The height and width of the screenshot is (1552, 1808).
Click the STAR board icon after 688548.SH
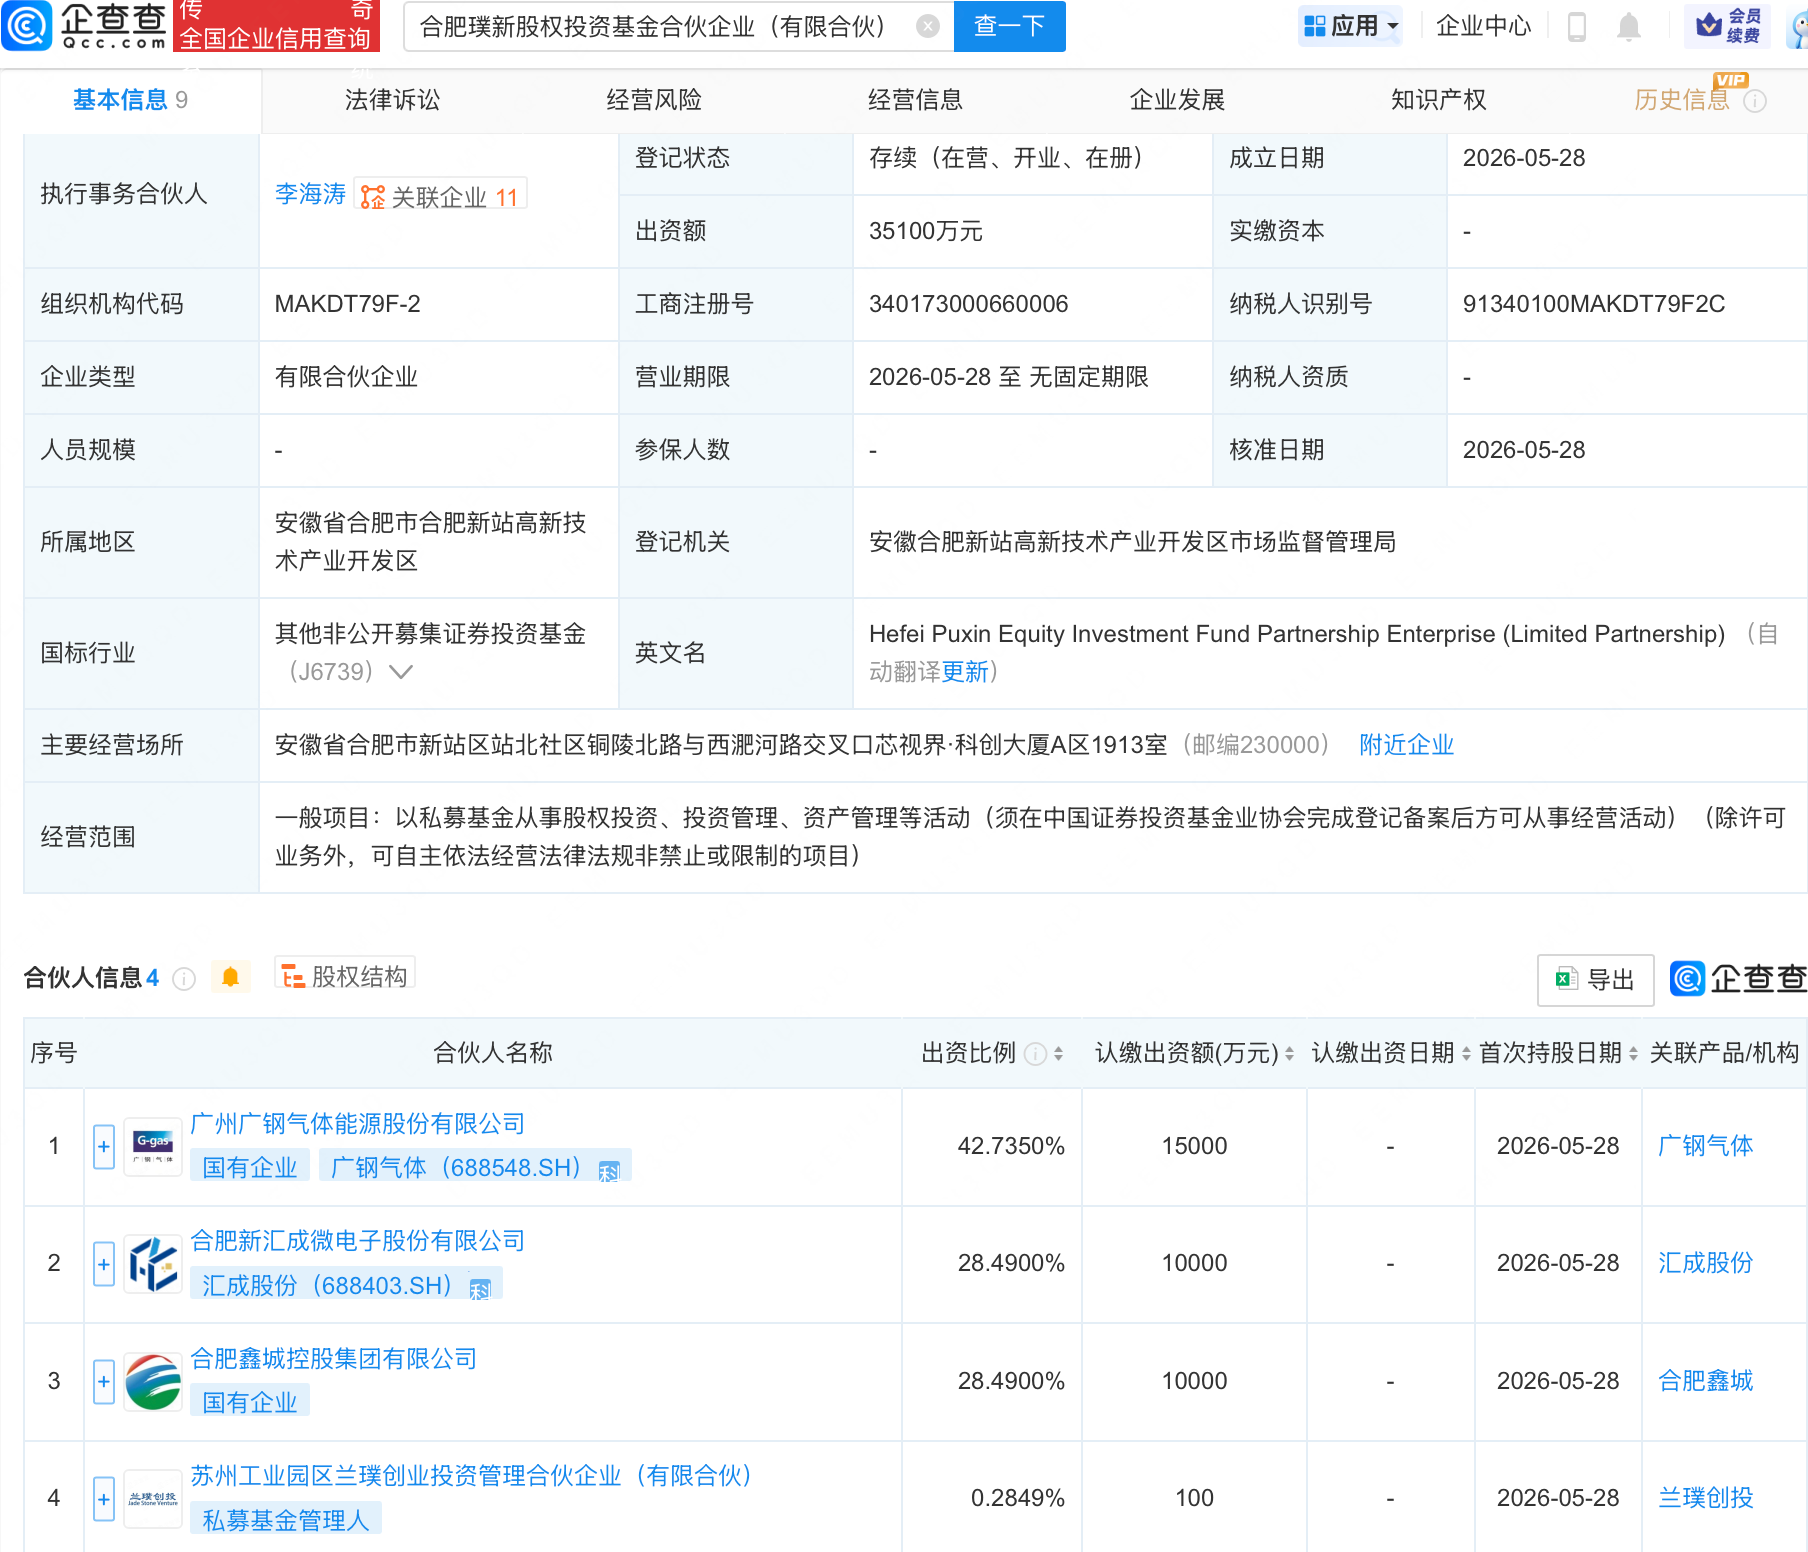(x=609, y=1170)
